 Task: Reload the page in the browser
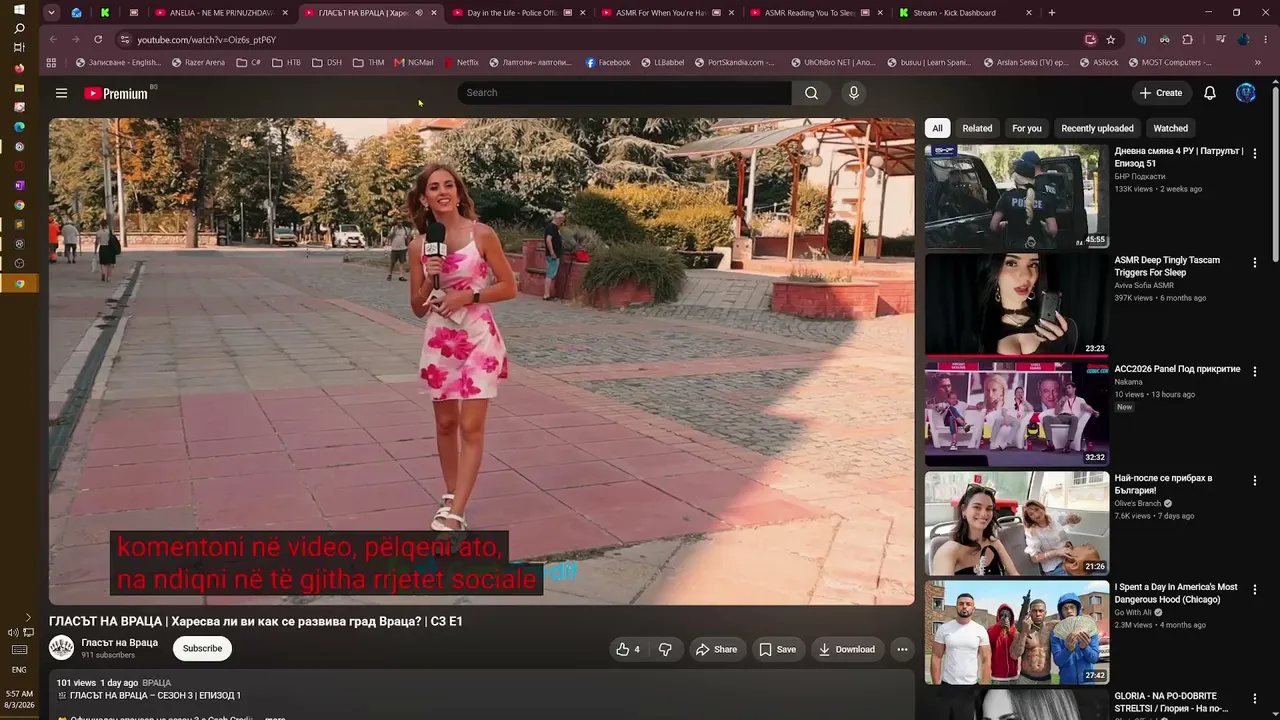tap(98, 39)
